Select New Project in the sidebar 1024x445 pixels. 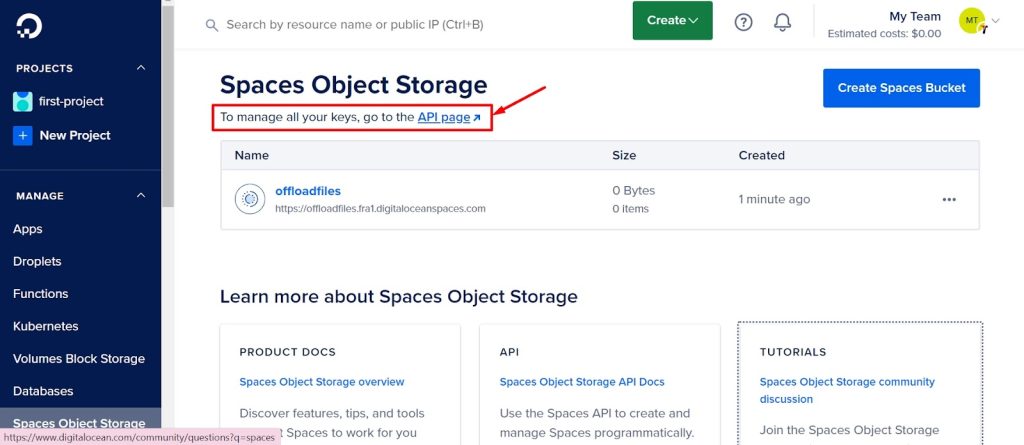[x=75, y=135]
